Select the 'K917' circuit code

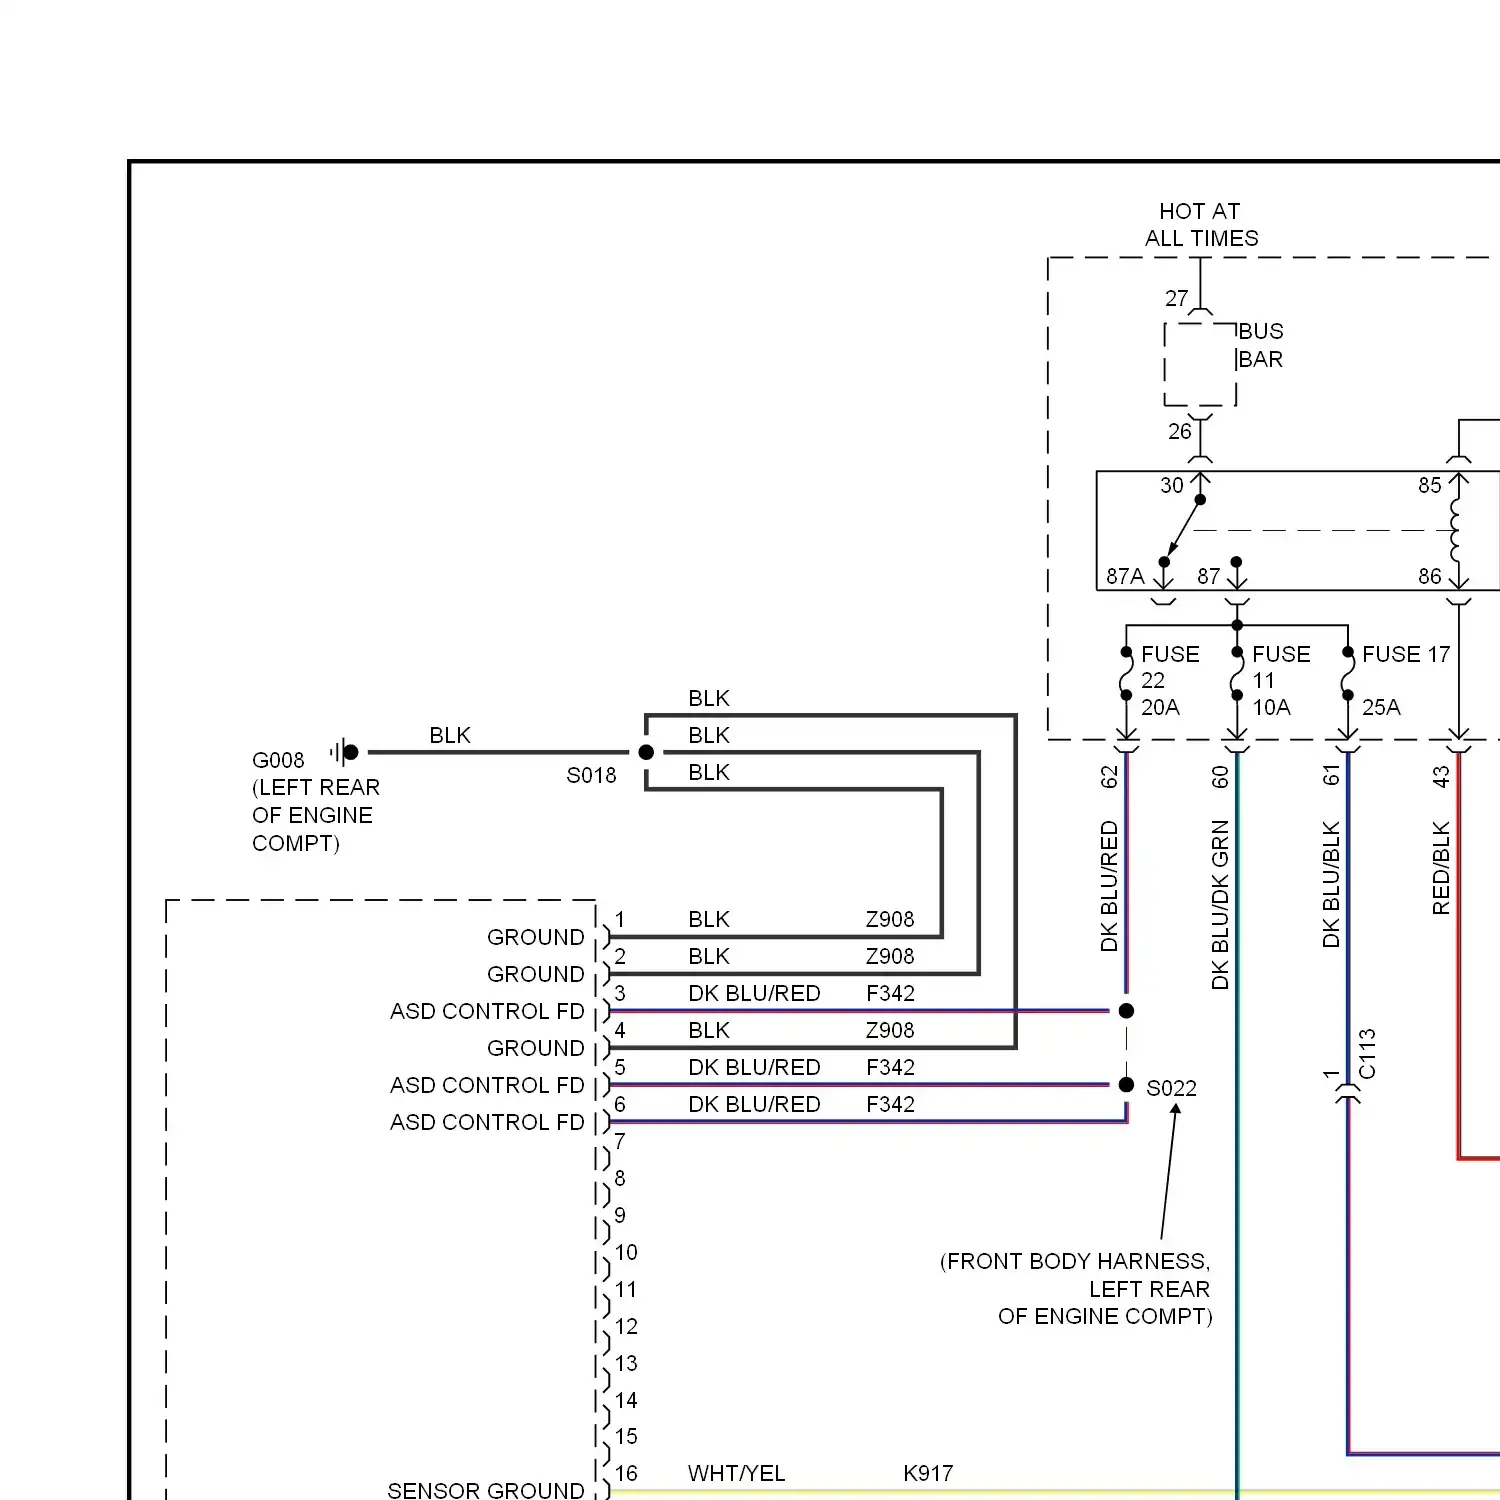928,1474
